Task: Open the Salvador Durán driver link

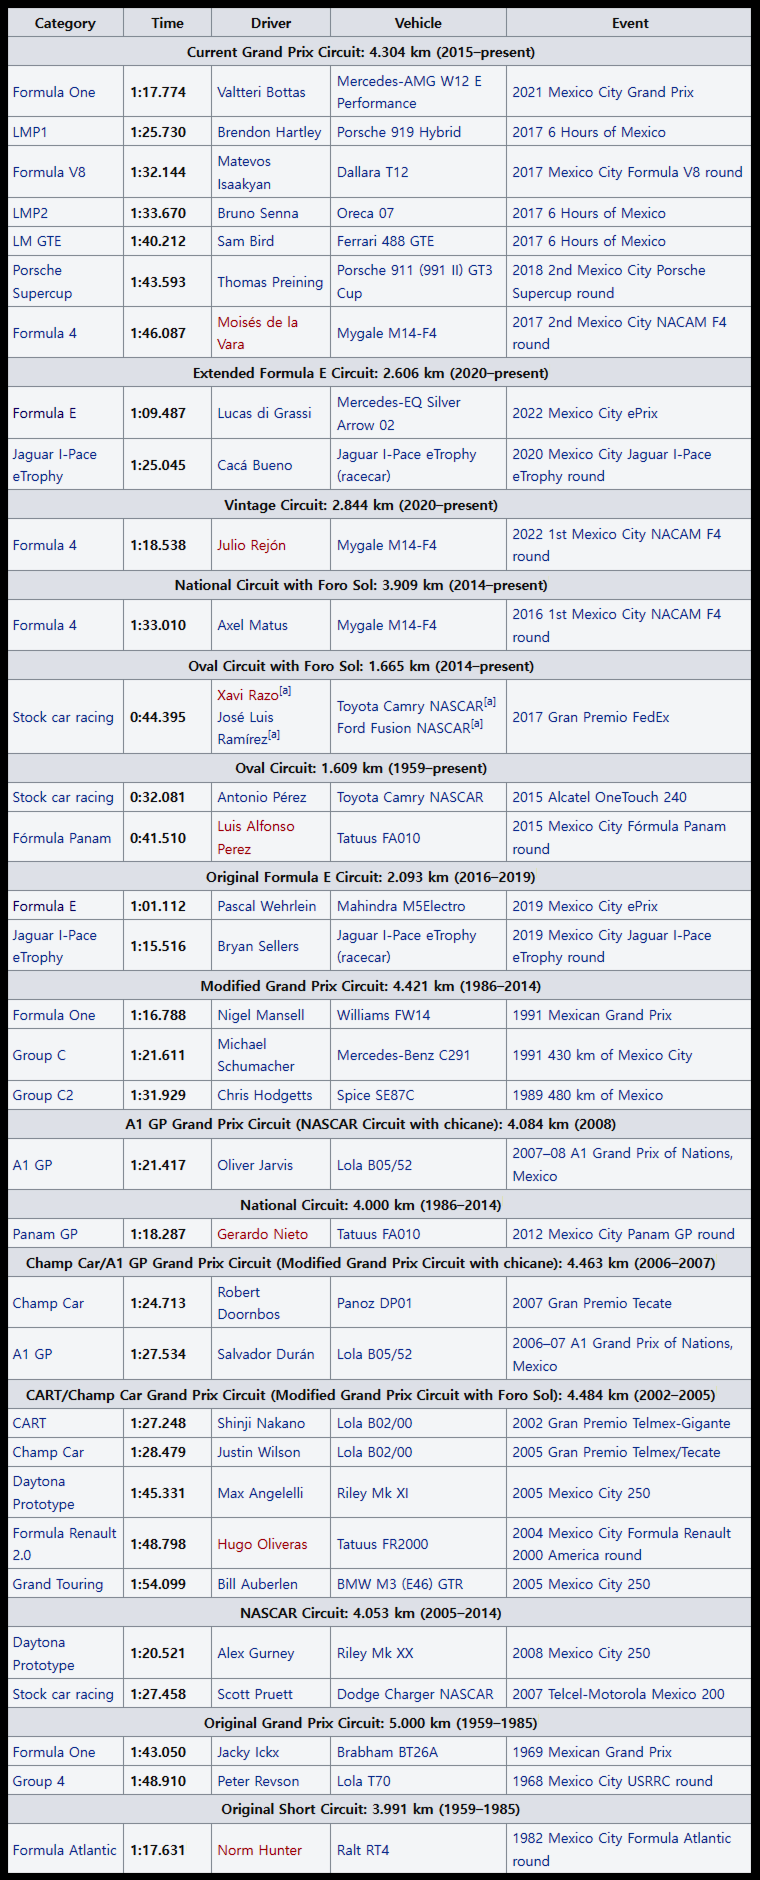Action: 266,1354
